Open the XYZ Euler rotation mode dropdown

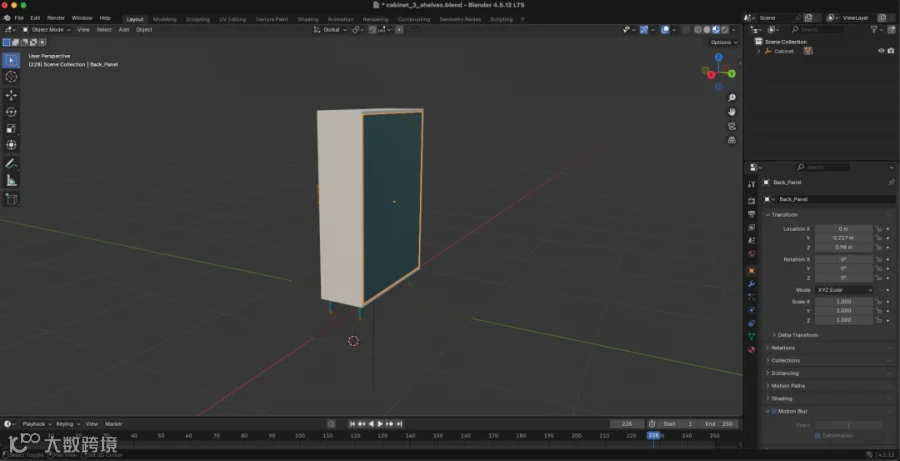coord(844,290)
